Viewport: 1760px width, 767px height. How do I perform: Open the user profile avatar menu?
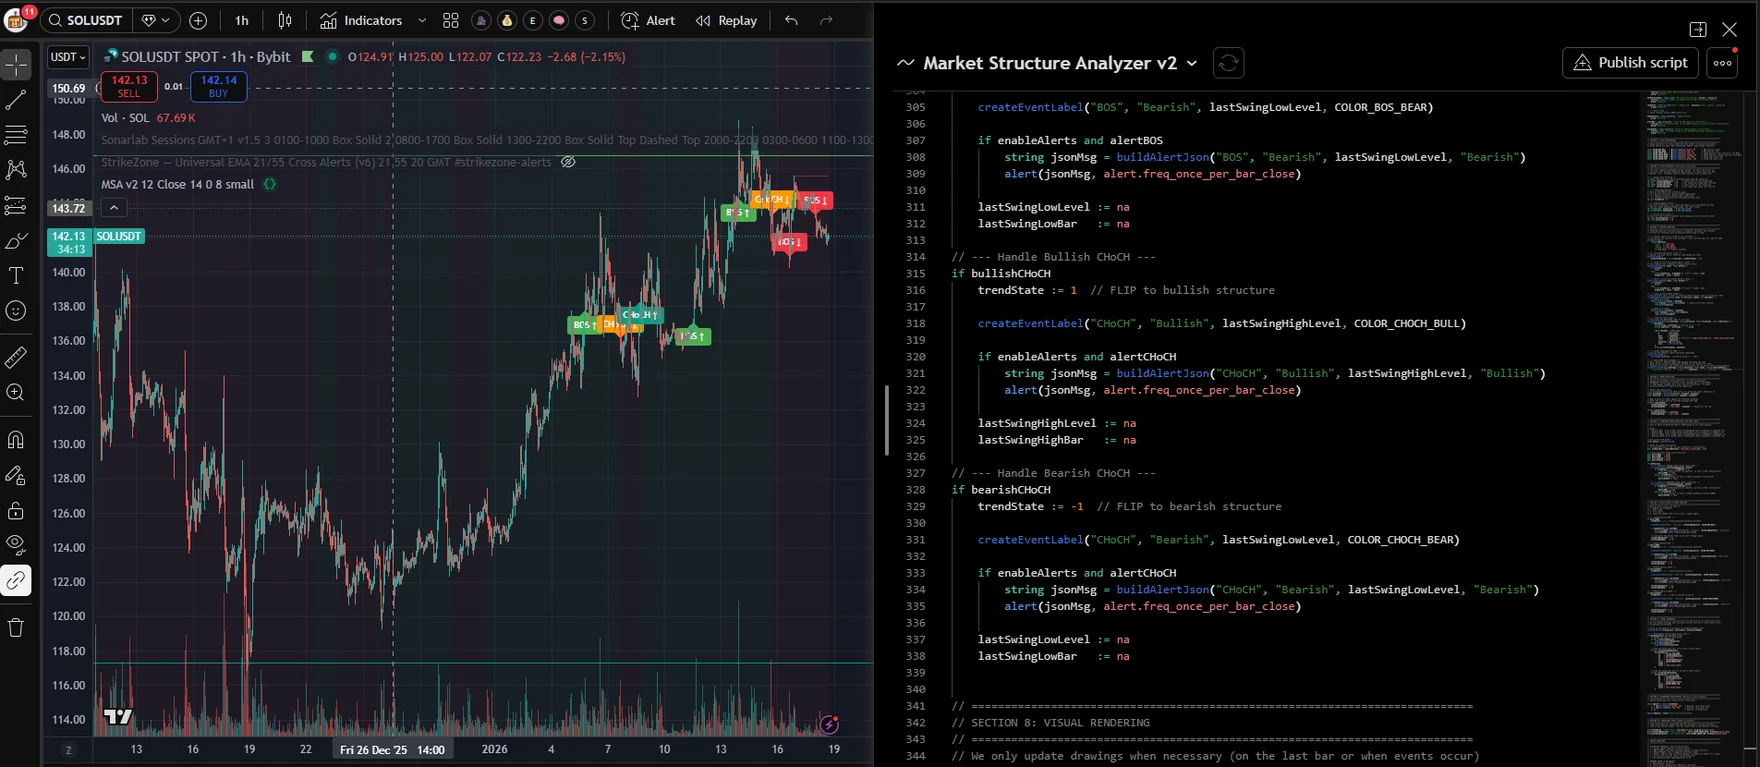click(x=16, y=20)
